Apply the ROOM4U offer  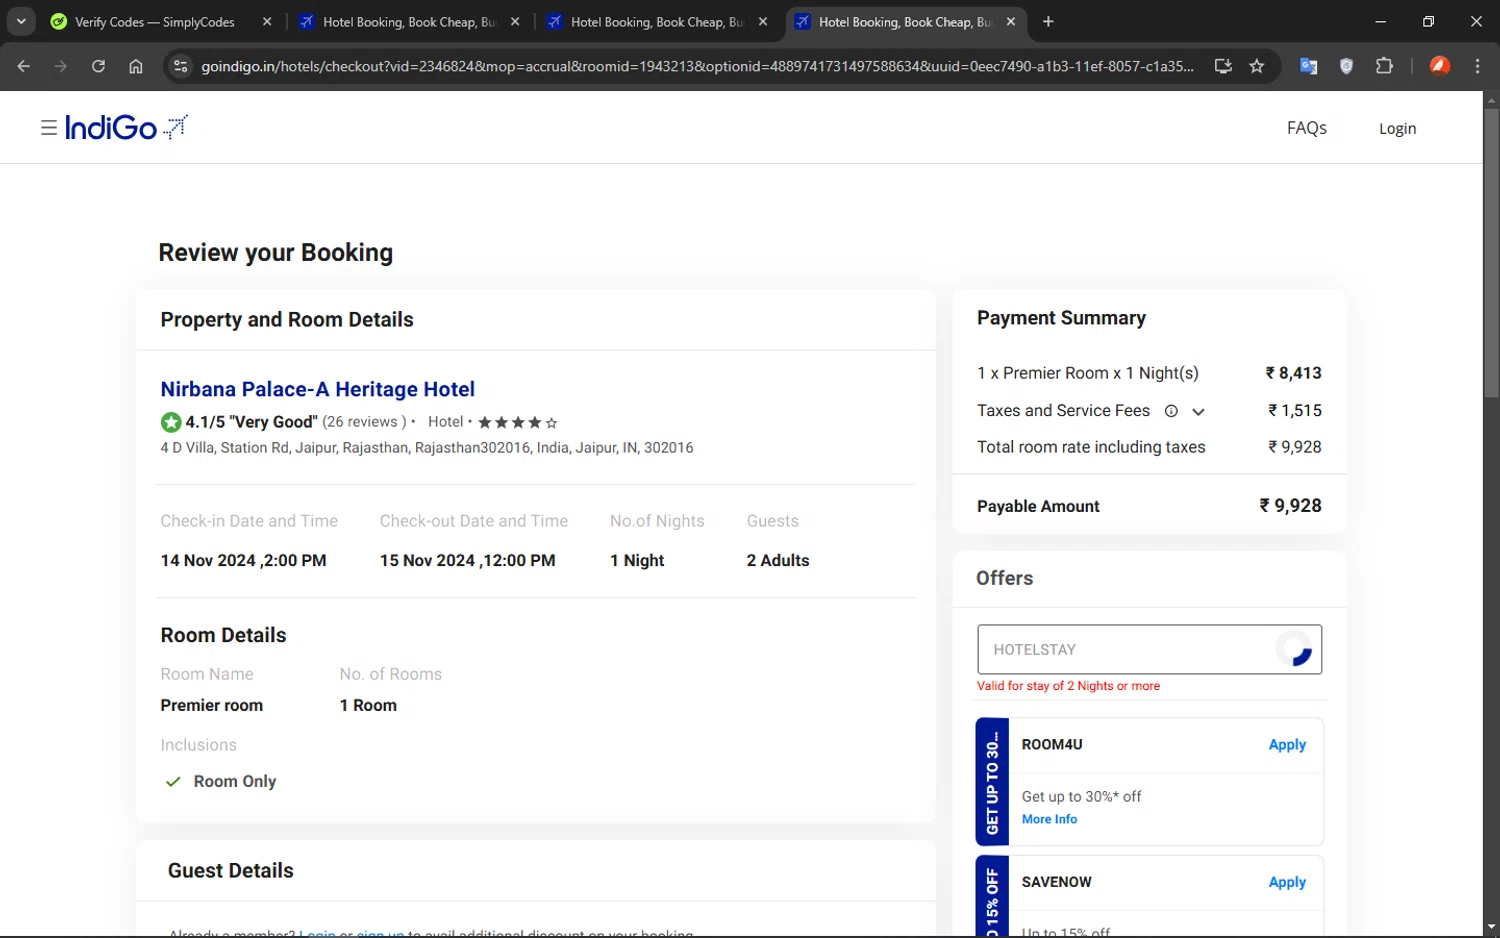pyautogui.click(x=1287, y=745)
